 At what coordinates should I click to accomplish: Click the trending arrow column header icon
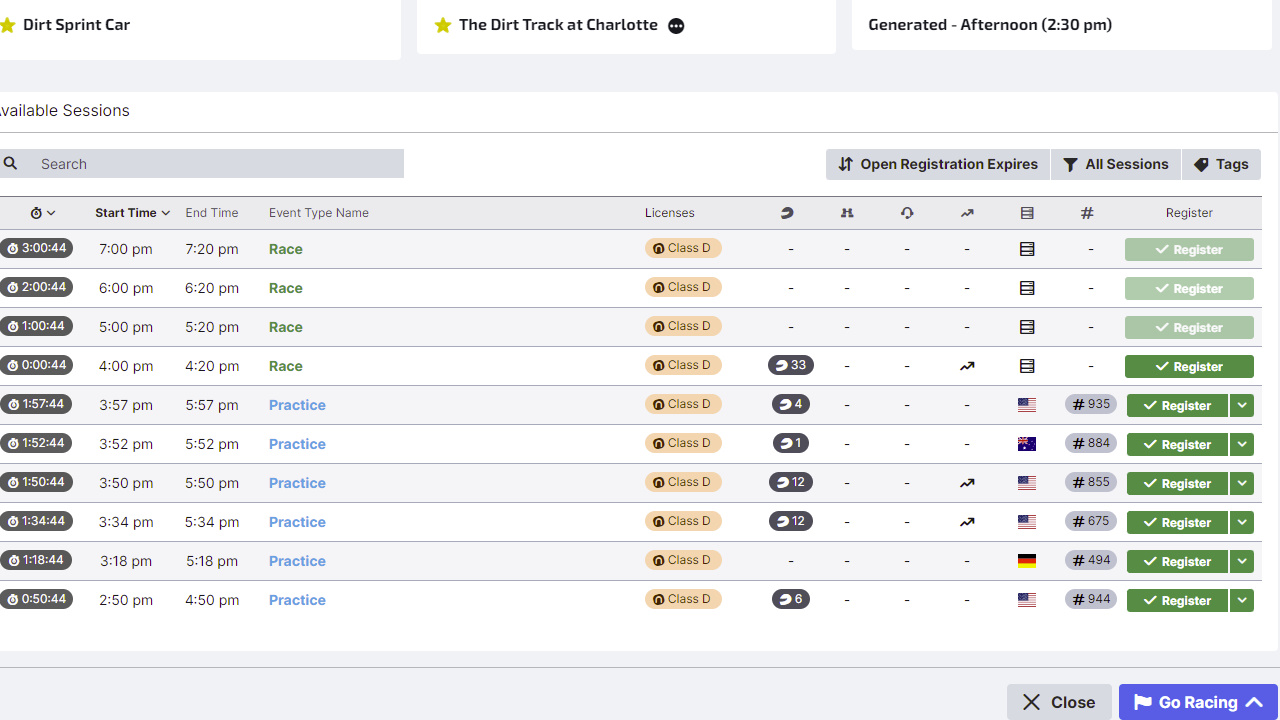[967, 213]
